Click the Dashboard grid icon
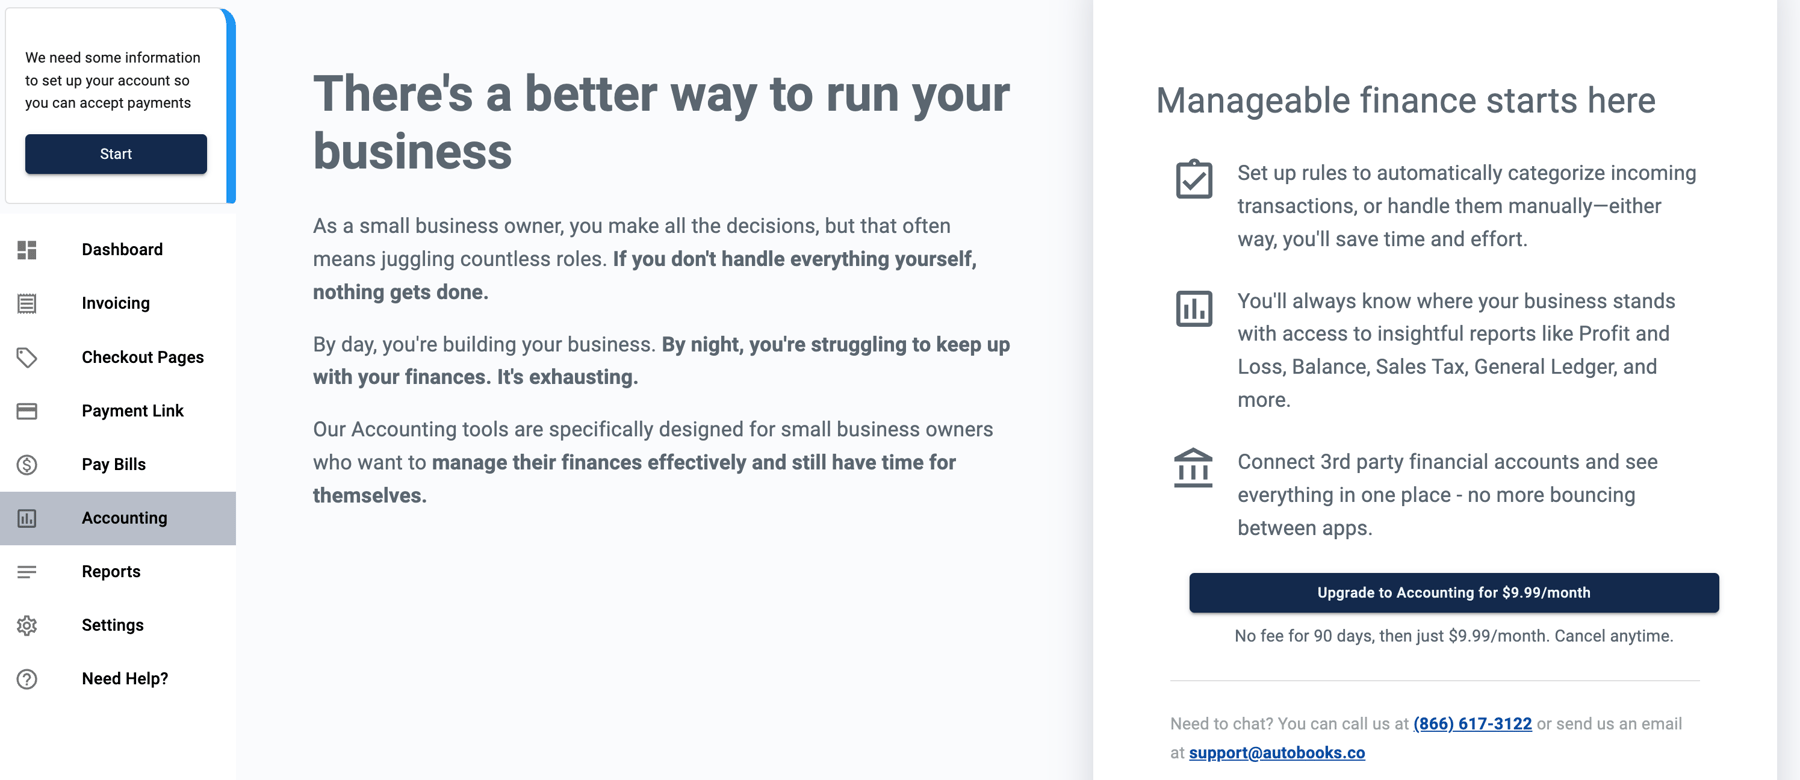The image size is (1800, 780). (27, 250)
